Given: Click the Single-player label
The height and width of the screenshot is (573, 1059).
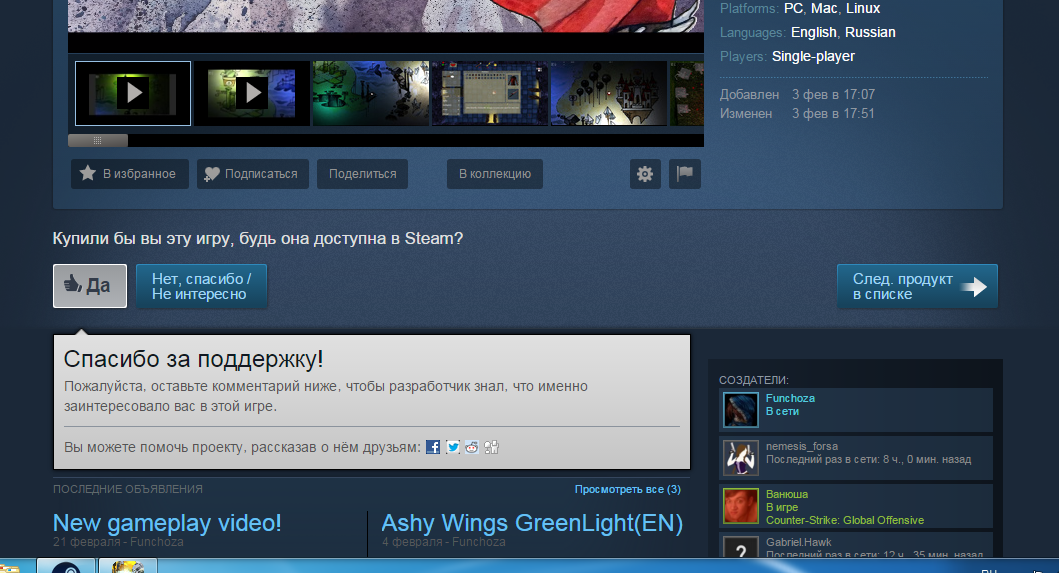Looking at the screenshot, I should [x=813, y=56].
